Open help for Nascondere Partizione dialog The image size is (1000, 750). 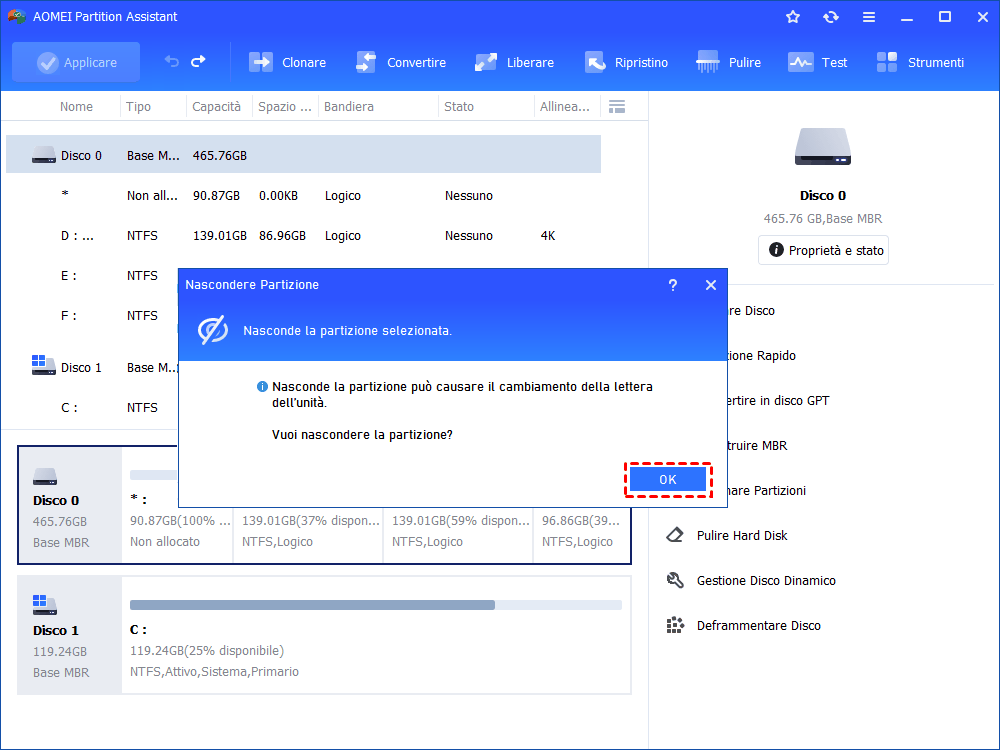coord(673,285)
